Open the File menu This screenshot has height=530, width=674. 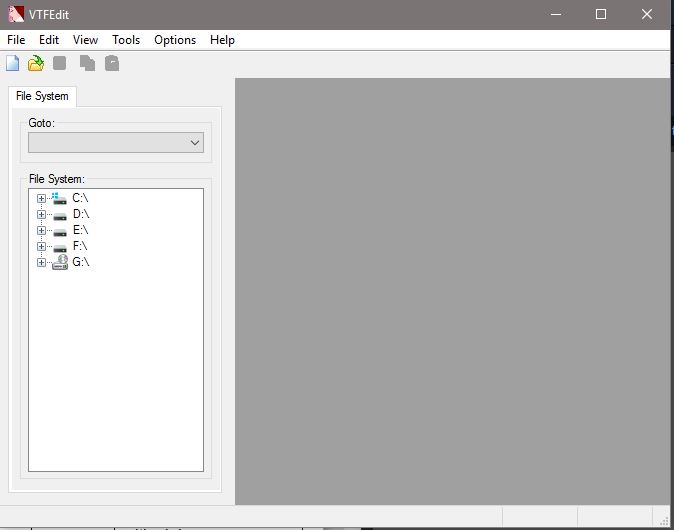click(x=16, y=40)
